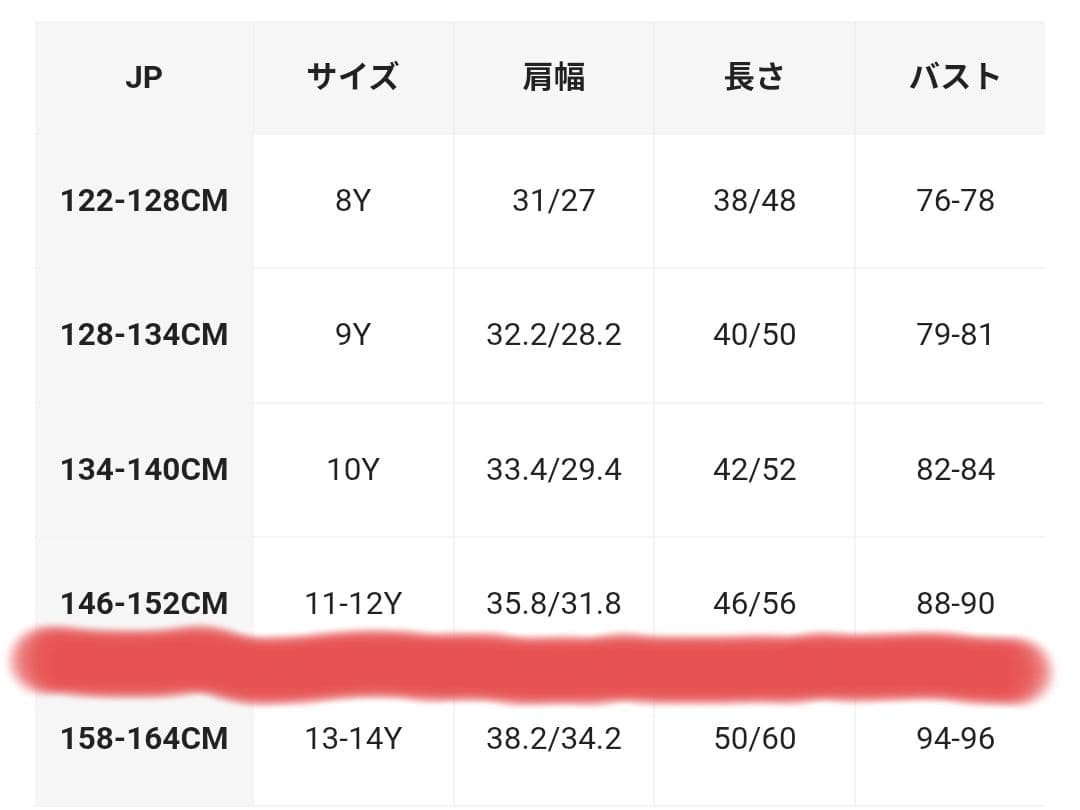Image resolution: width=1080 pixels, height=810 pixels.
Task: Click length value 42/52
Action: click(754, 469)
